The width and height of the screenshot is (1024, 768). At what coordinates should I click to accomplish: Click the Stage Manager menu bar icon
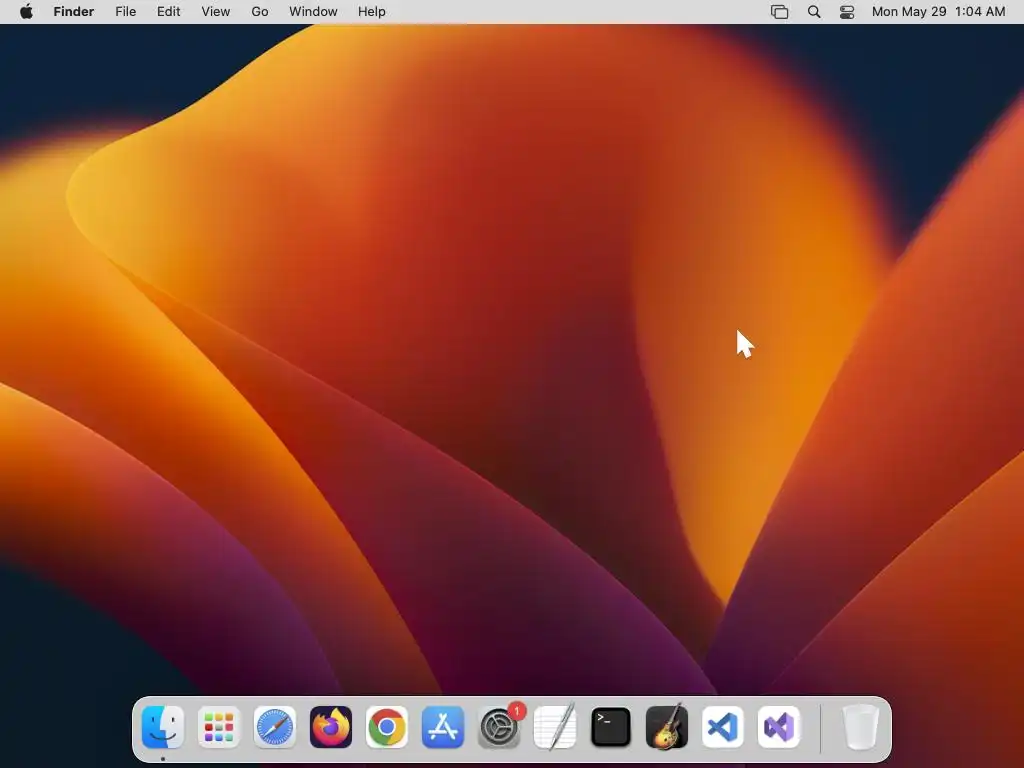(x=780, y=12)
